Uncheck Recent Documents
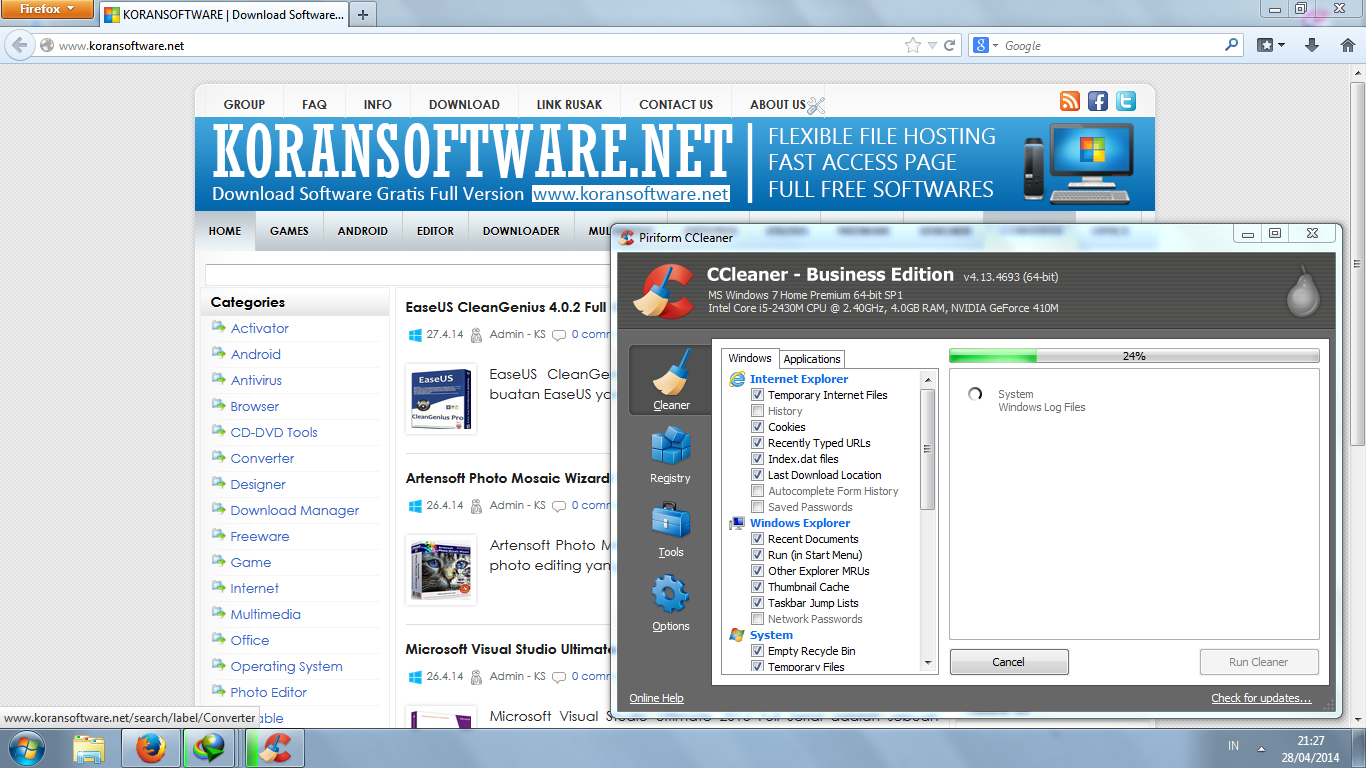1366x768 pixels. click(x=758, y=539)
